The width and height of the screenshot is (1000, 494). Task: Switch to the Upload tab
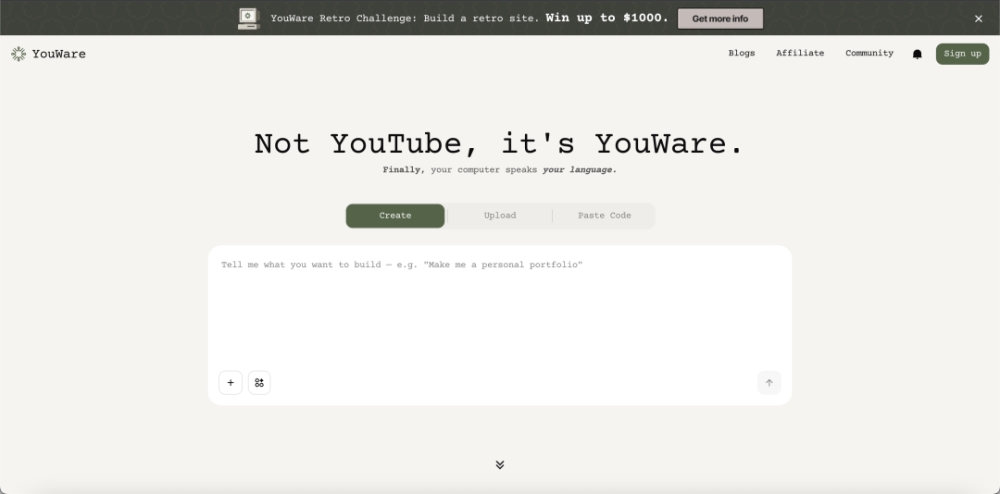coord(500,216)
